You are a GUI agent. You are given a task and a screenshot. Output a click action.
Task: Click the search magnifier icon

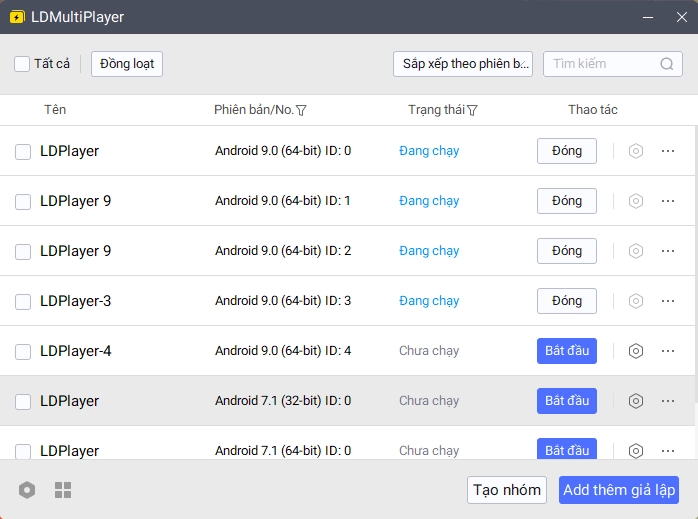coord(666,64)
